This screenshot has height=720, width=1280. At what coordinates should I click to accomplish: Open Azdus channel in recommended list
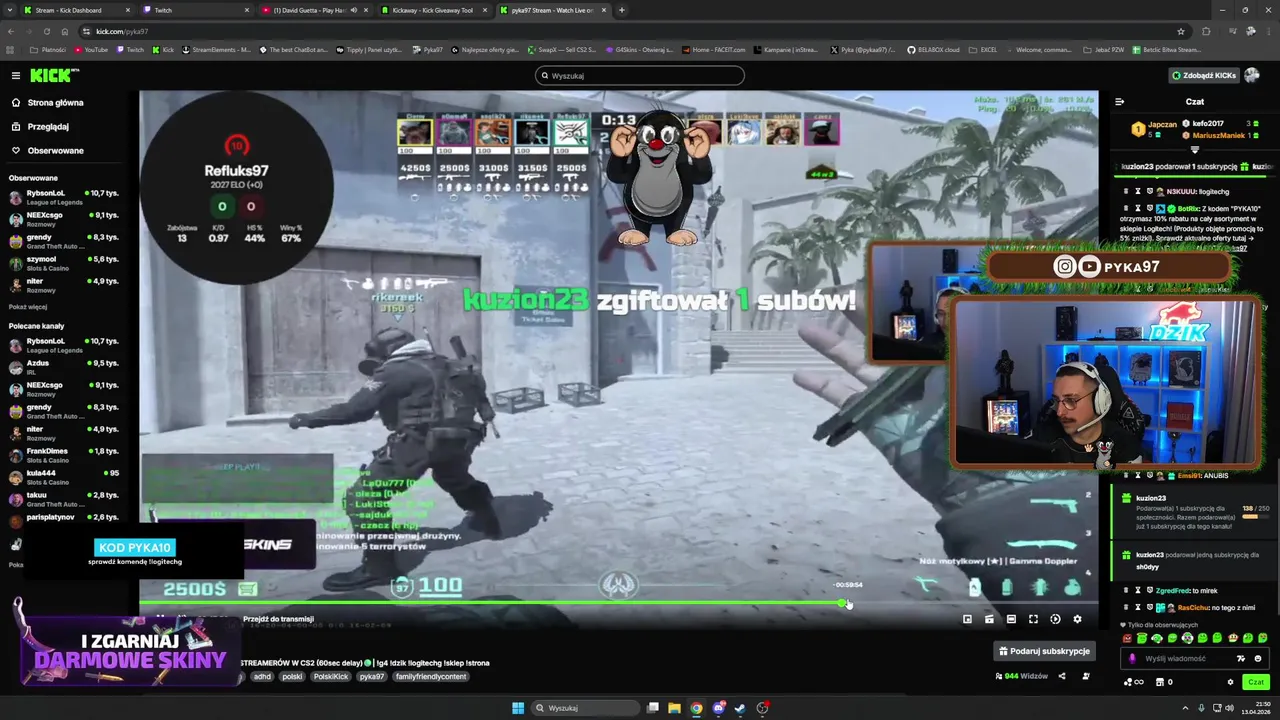coord(65,366)
